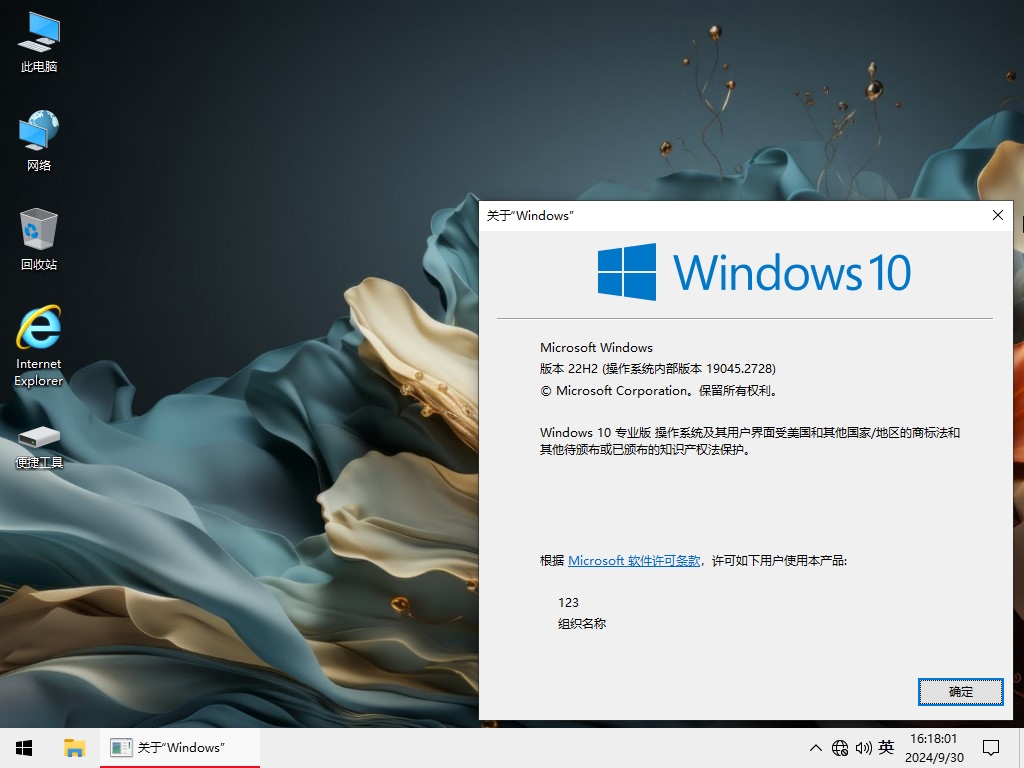This screenshot has width=1024, height=768.
Task: Select the Internet Explorer desktop icon
Action: 39,346
